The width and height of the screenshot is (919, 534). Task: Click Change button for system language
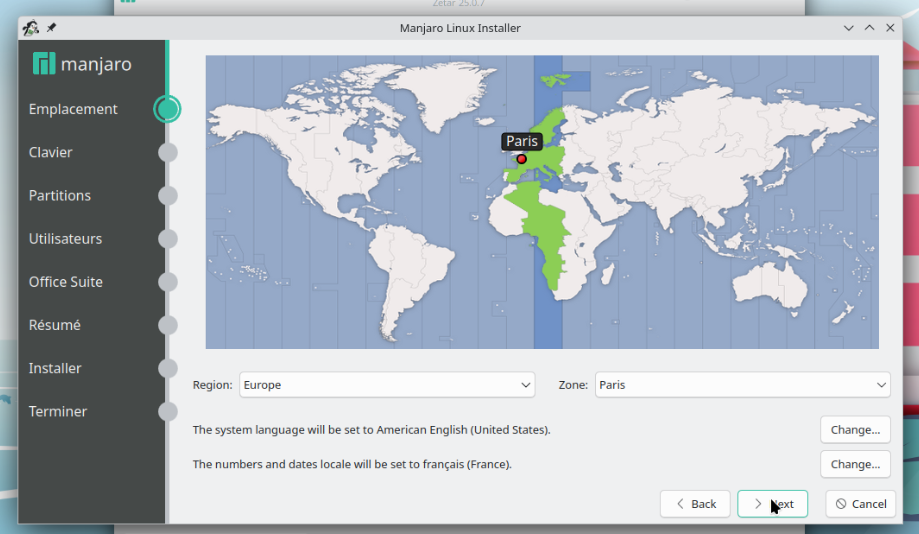click(x=855, y=430)
